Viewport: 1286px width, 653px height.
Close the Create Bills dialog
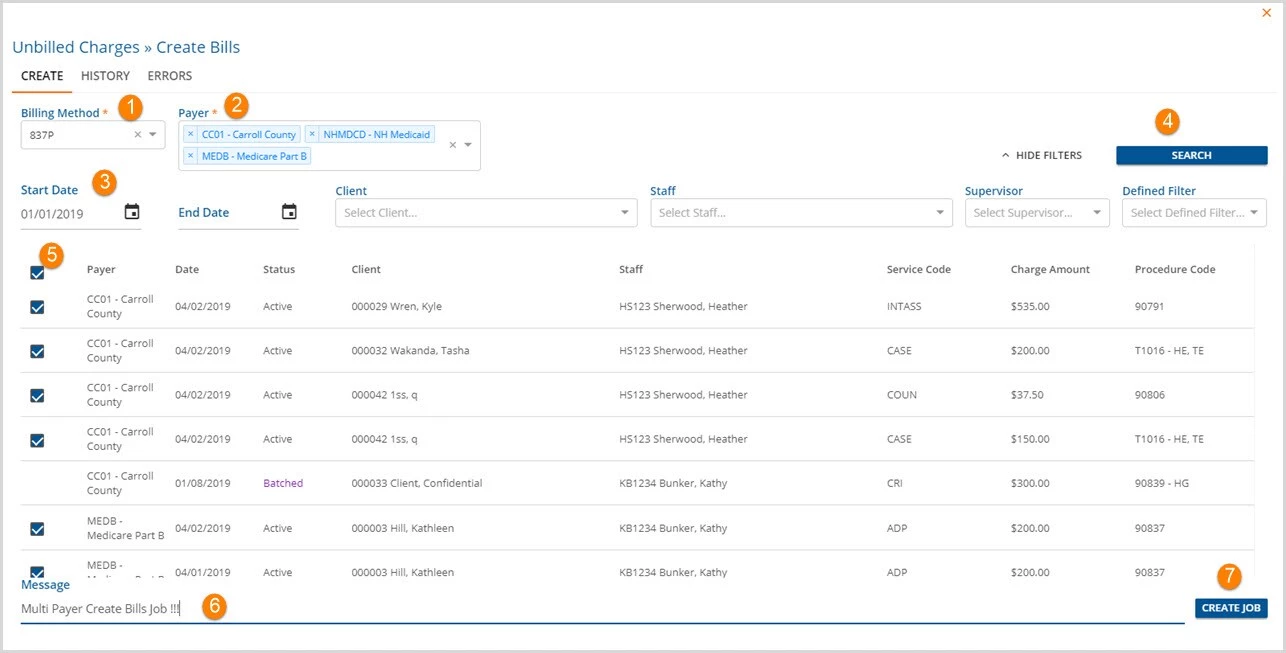(1267, 13)
